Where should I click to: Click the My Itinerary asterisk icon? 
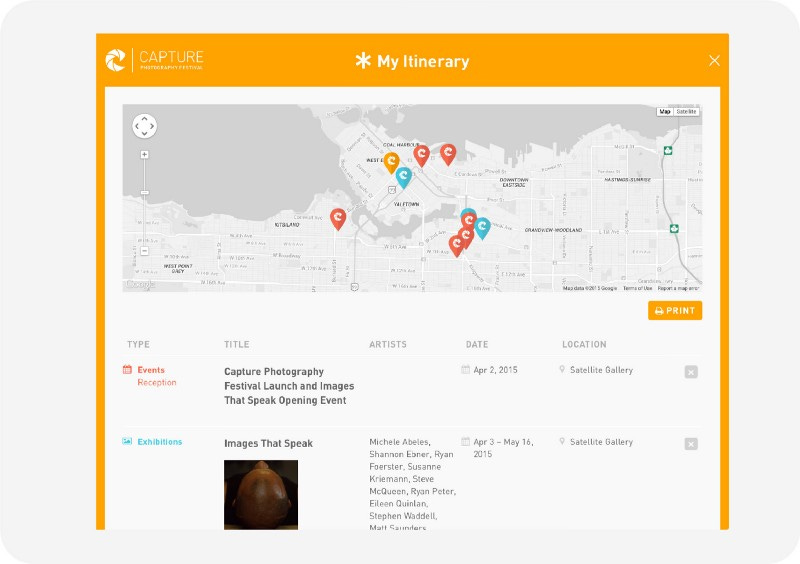(363, 60)
